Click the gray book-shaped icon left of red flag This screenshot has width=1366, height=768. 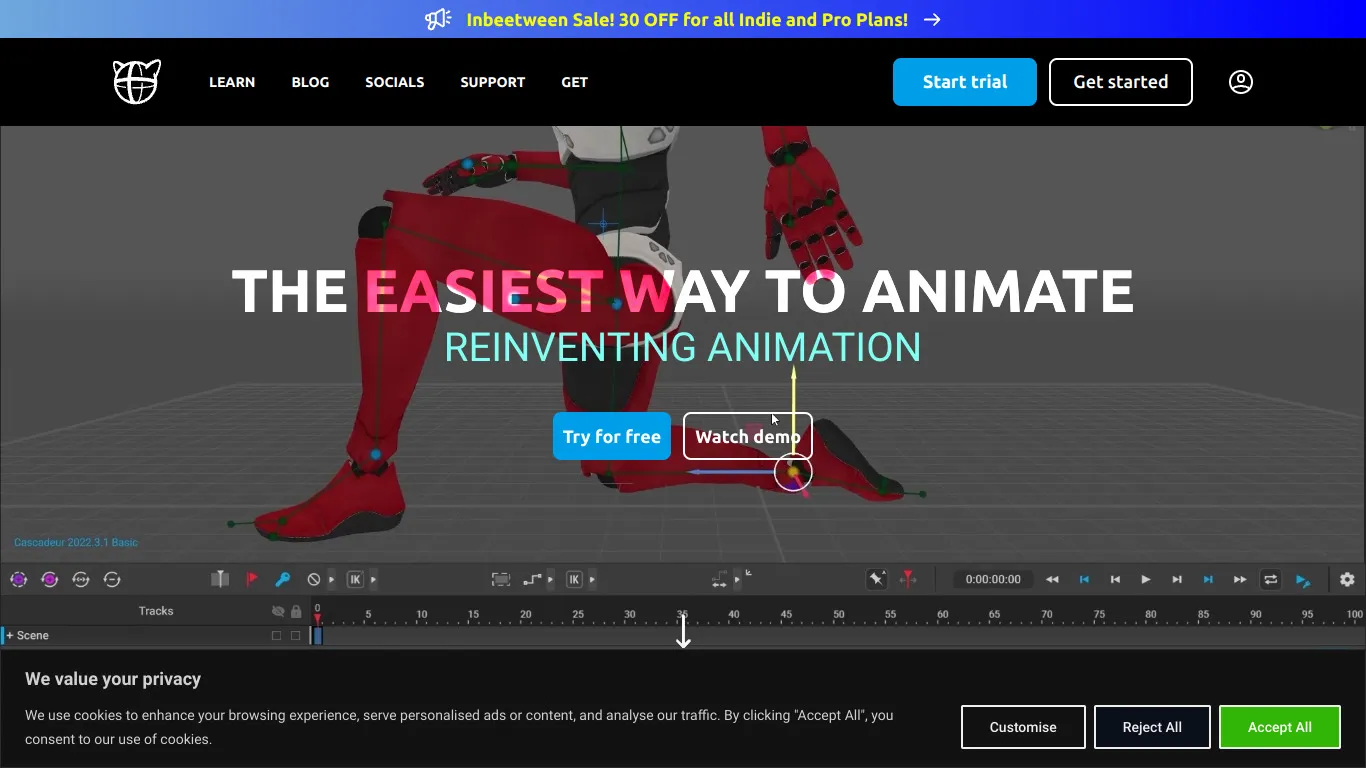220,579
